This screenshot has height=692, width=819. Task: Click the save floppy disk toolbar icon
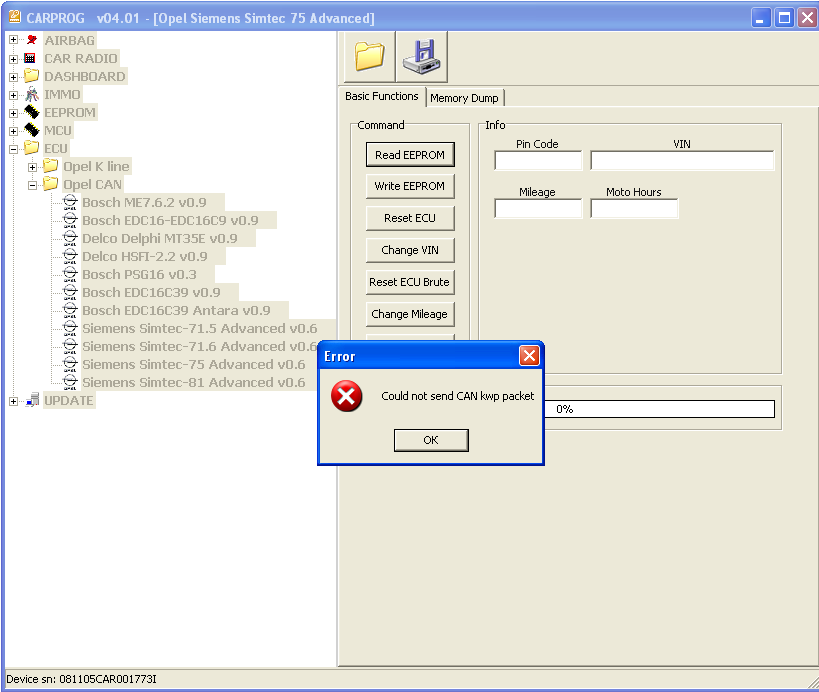422,56
